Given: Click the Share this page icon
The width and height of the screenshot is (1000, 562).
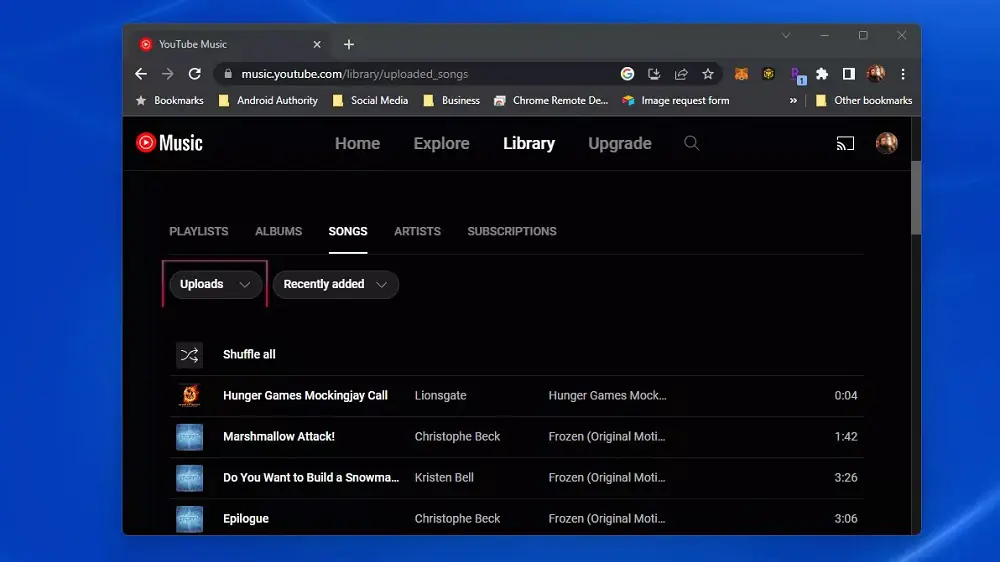Looking at the screenshot, I should (681, 74).
